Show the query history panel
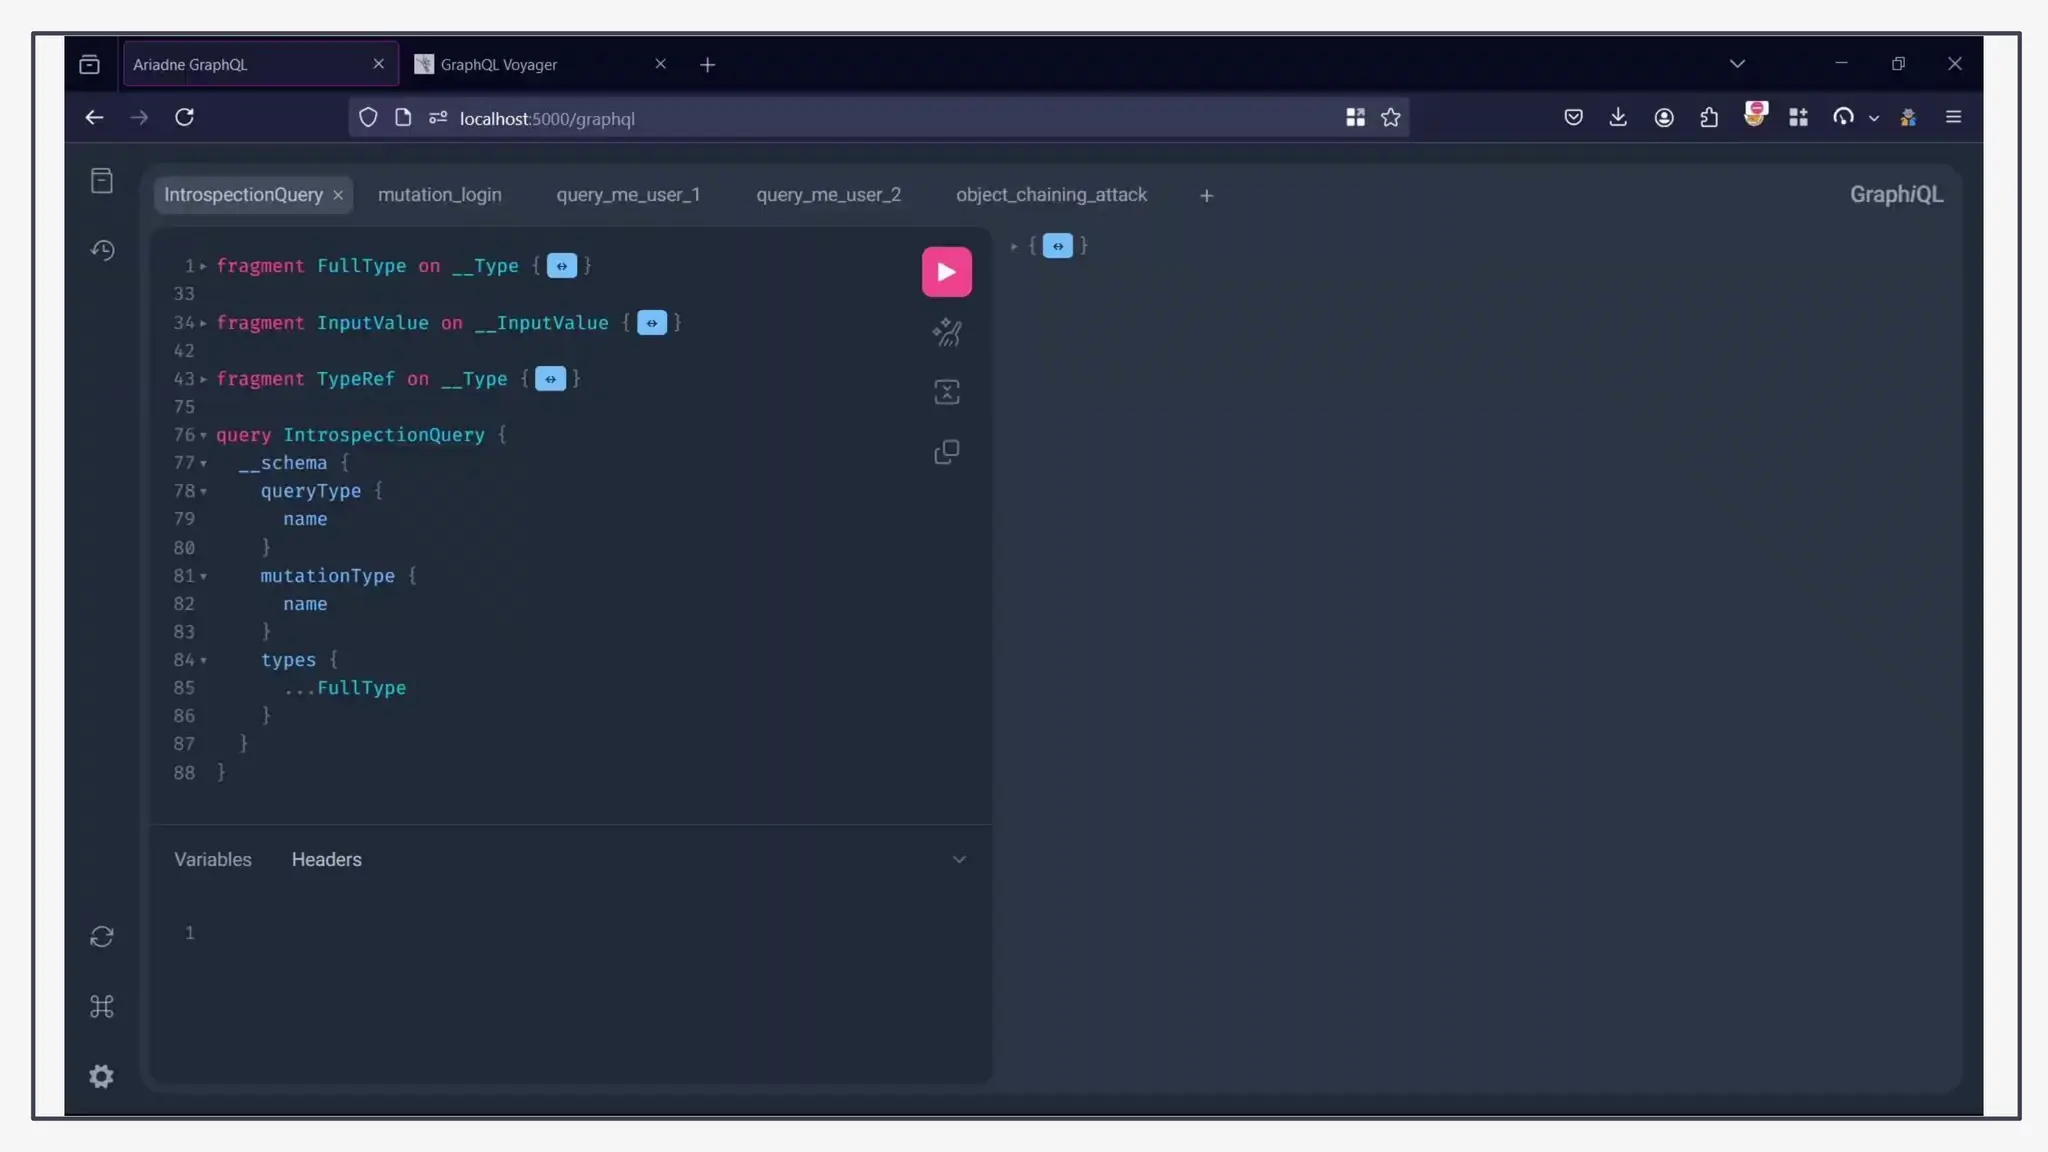 (101, 250)
